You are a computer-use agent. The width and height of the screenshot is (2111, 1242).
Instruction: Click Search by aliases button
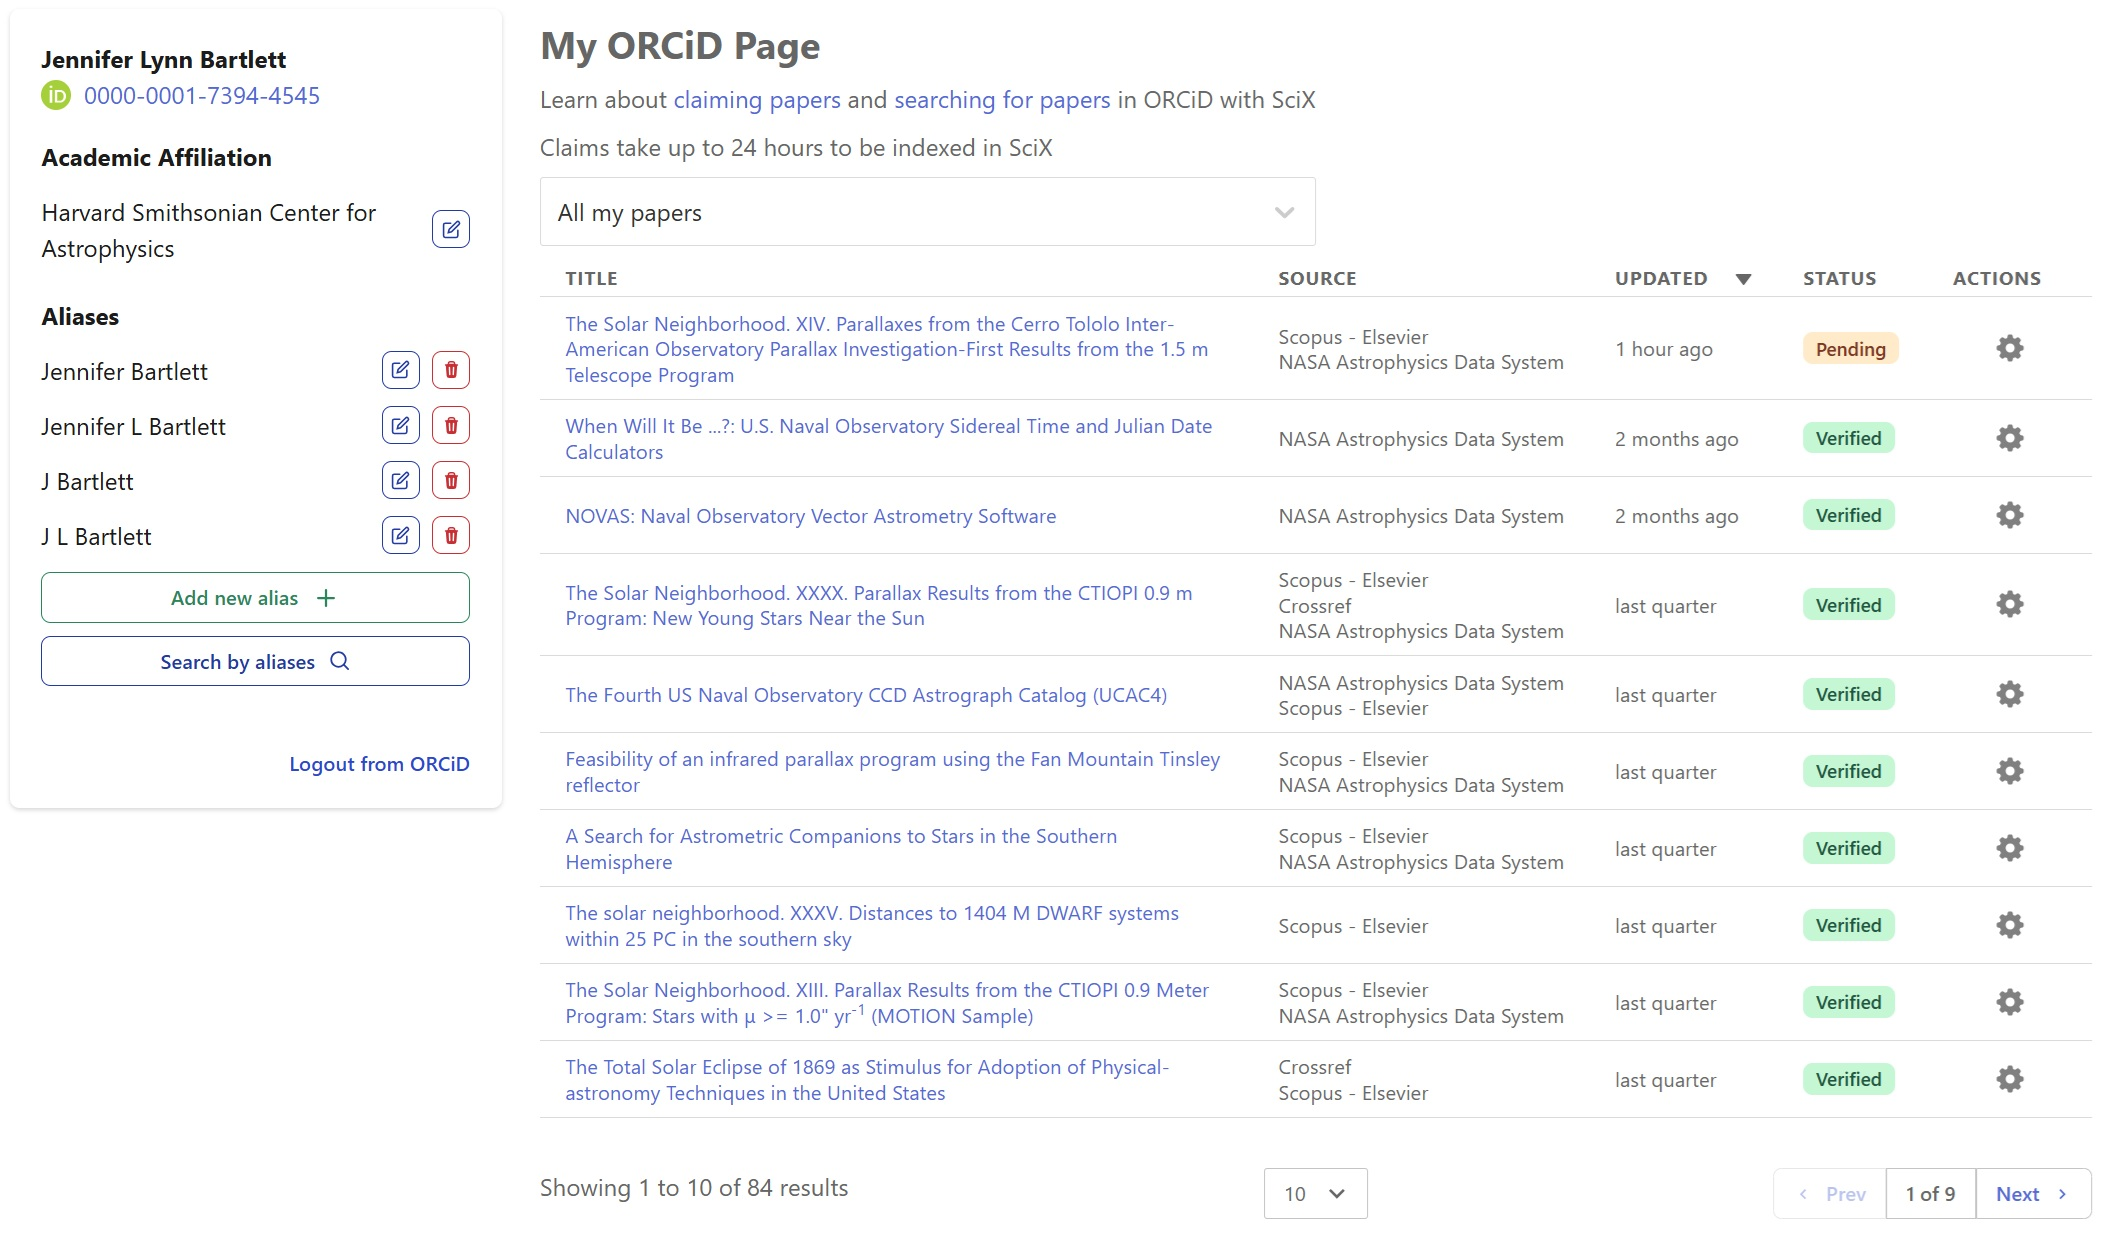point(255,661)
